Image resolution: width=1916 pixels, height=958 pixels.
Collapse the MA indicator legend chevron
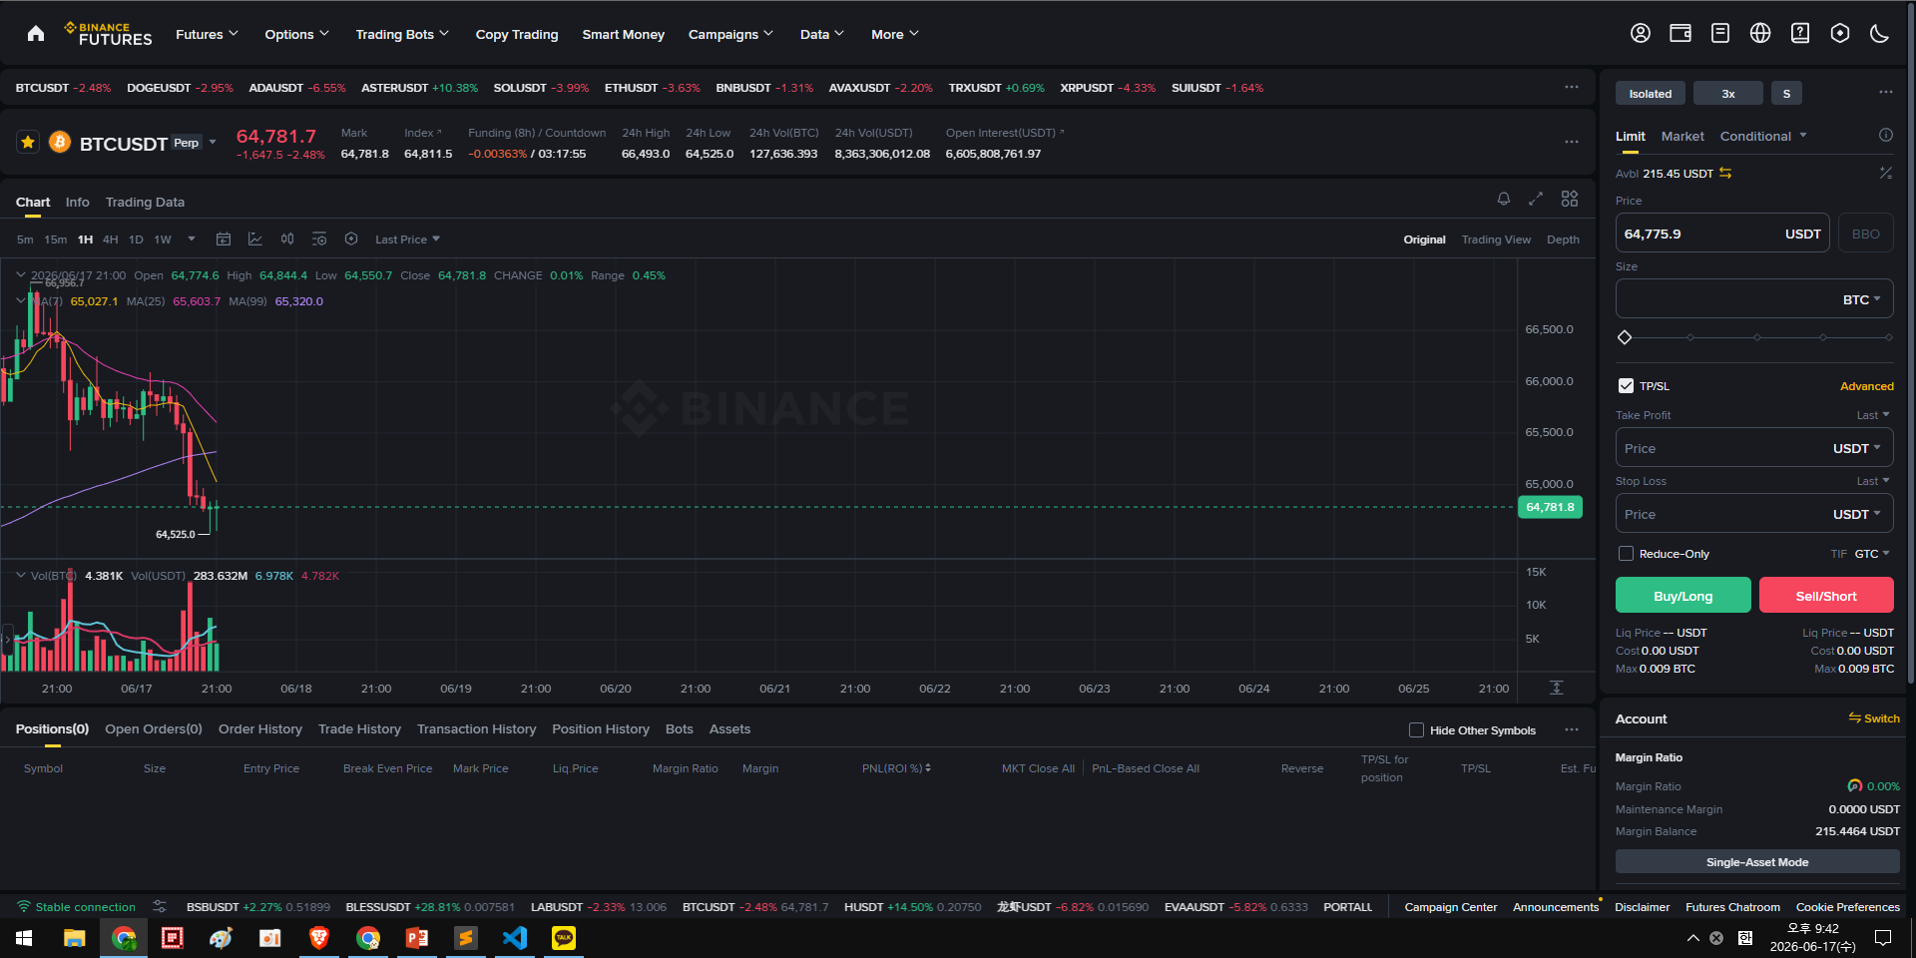[x=20, y=300]
